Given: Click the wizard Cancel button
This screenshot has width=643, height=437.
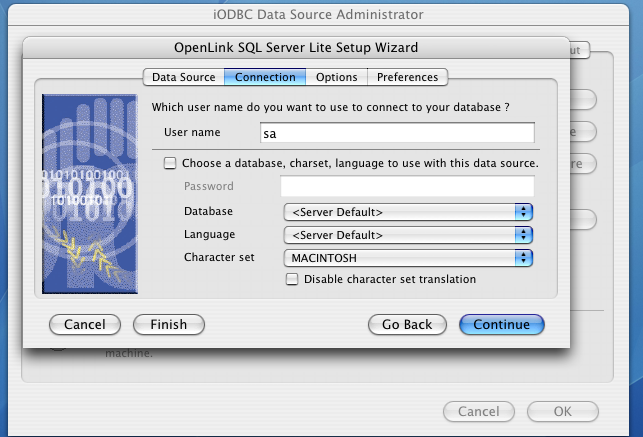Looking at the screenshot, I should [x=85, y=325].
